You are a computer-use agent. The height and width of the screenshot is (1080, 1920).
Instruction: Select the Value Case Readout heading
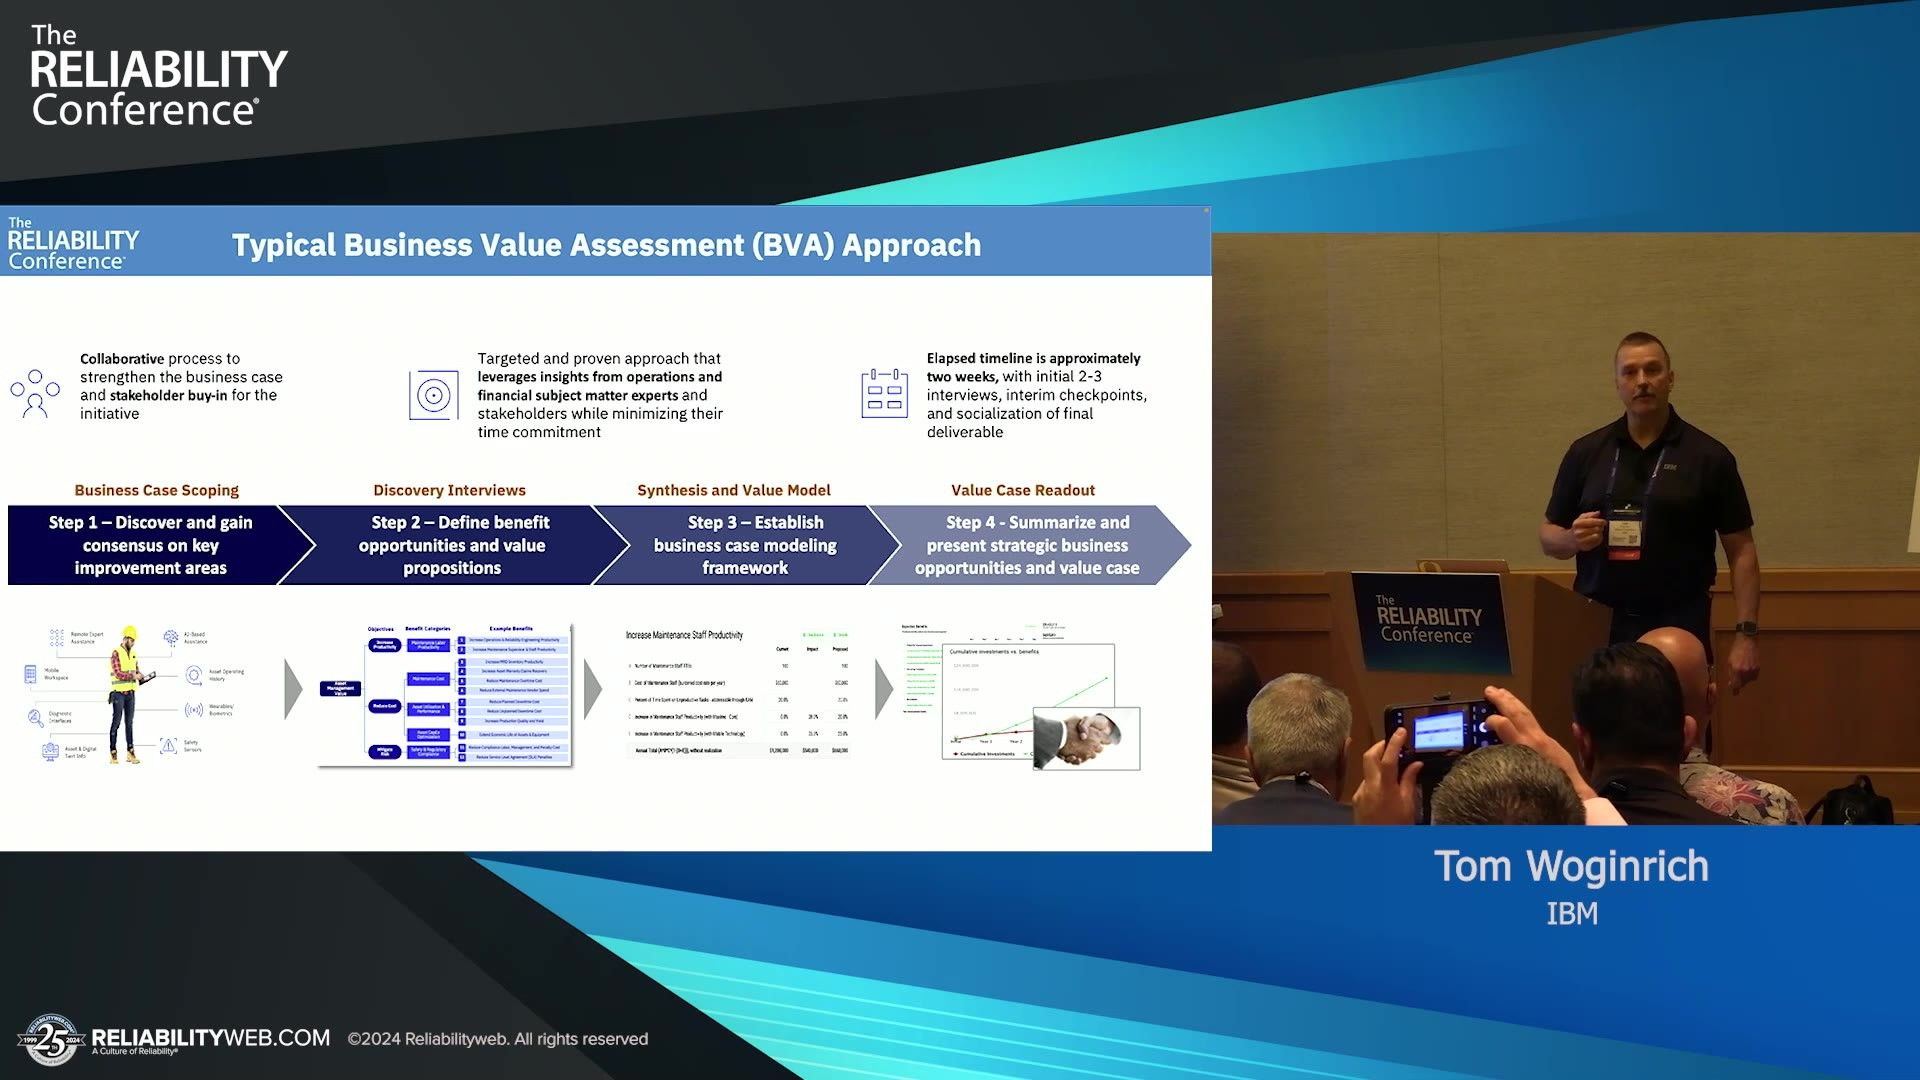coord(1022,490)
